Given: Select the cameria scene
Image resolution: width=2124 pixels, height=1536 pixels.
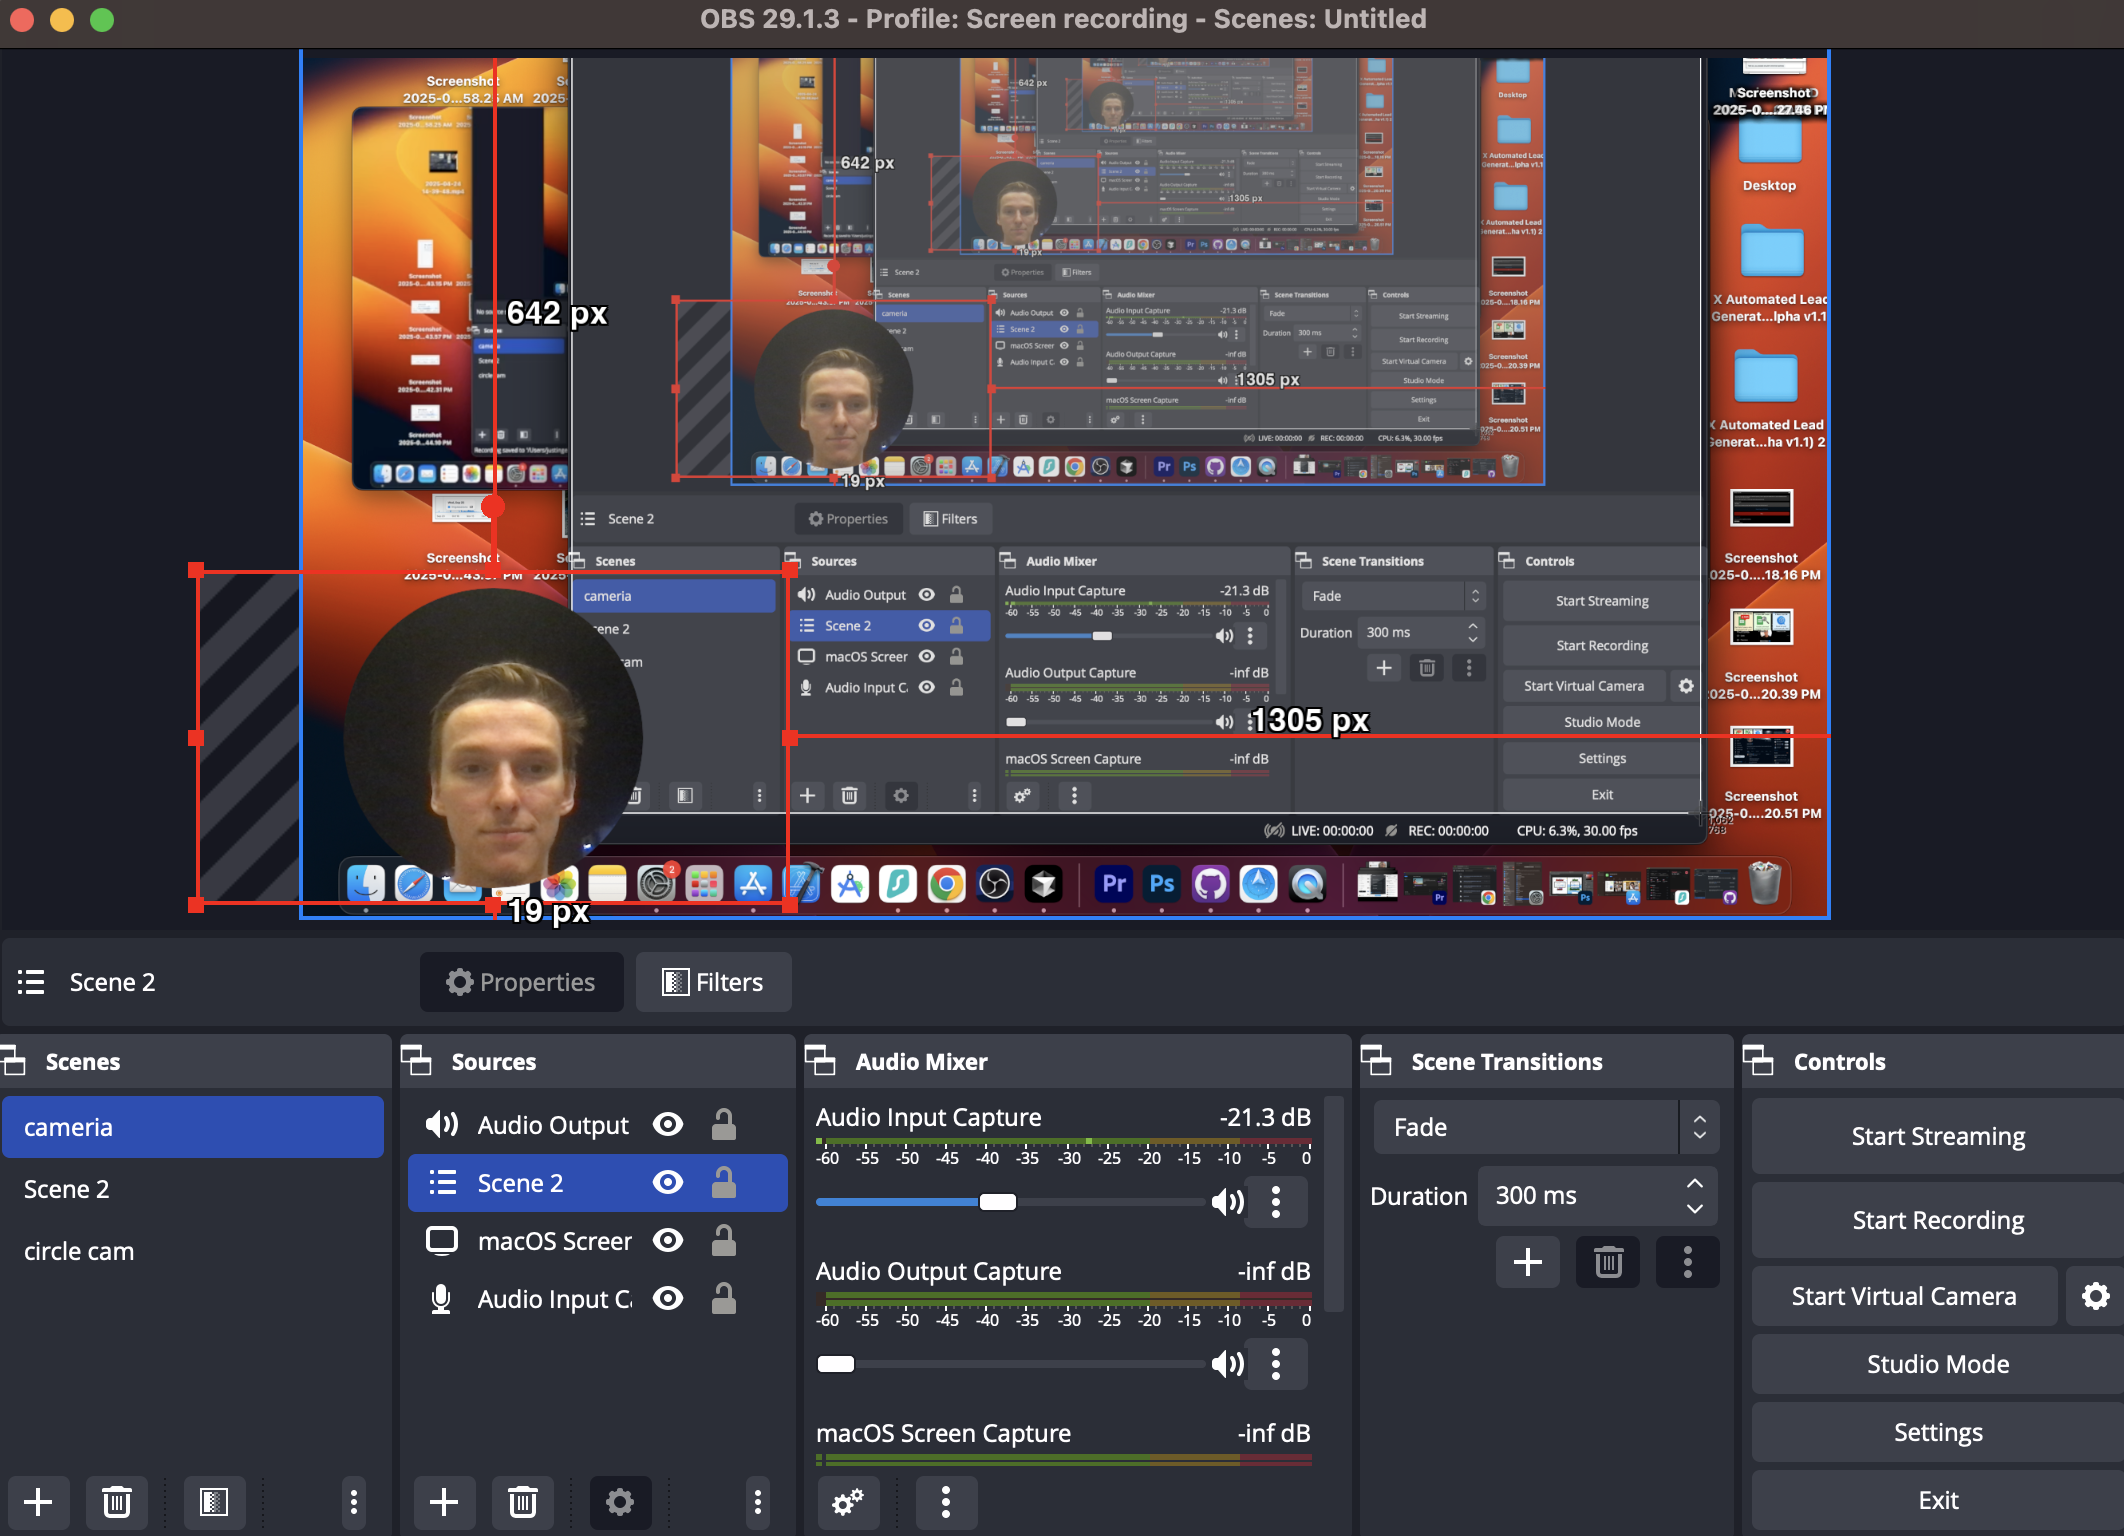Looking at the screenshot, I should coord(193,1127).
